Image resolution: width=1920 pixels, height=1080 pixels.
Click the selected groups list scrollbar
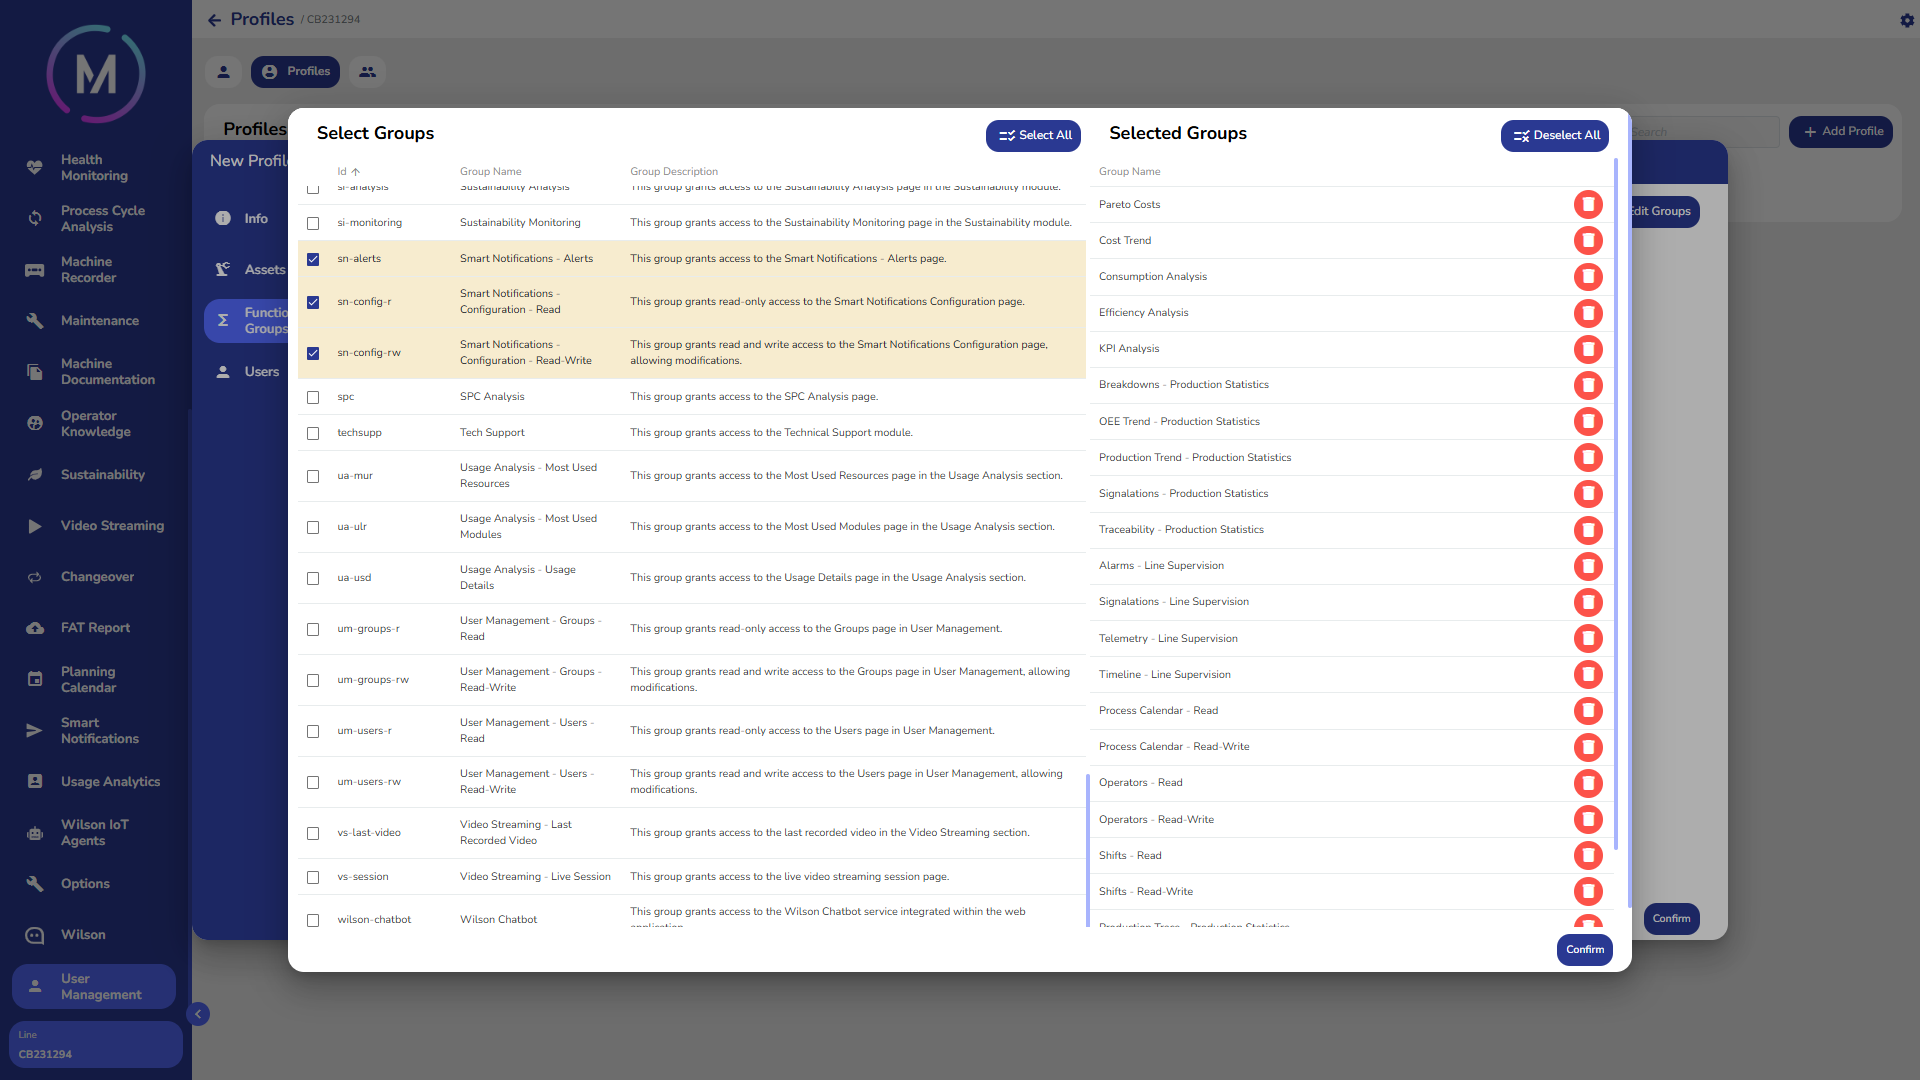point(1615,500)
